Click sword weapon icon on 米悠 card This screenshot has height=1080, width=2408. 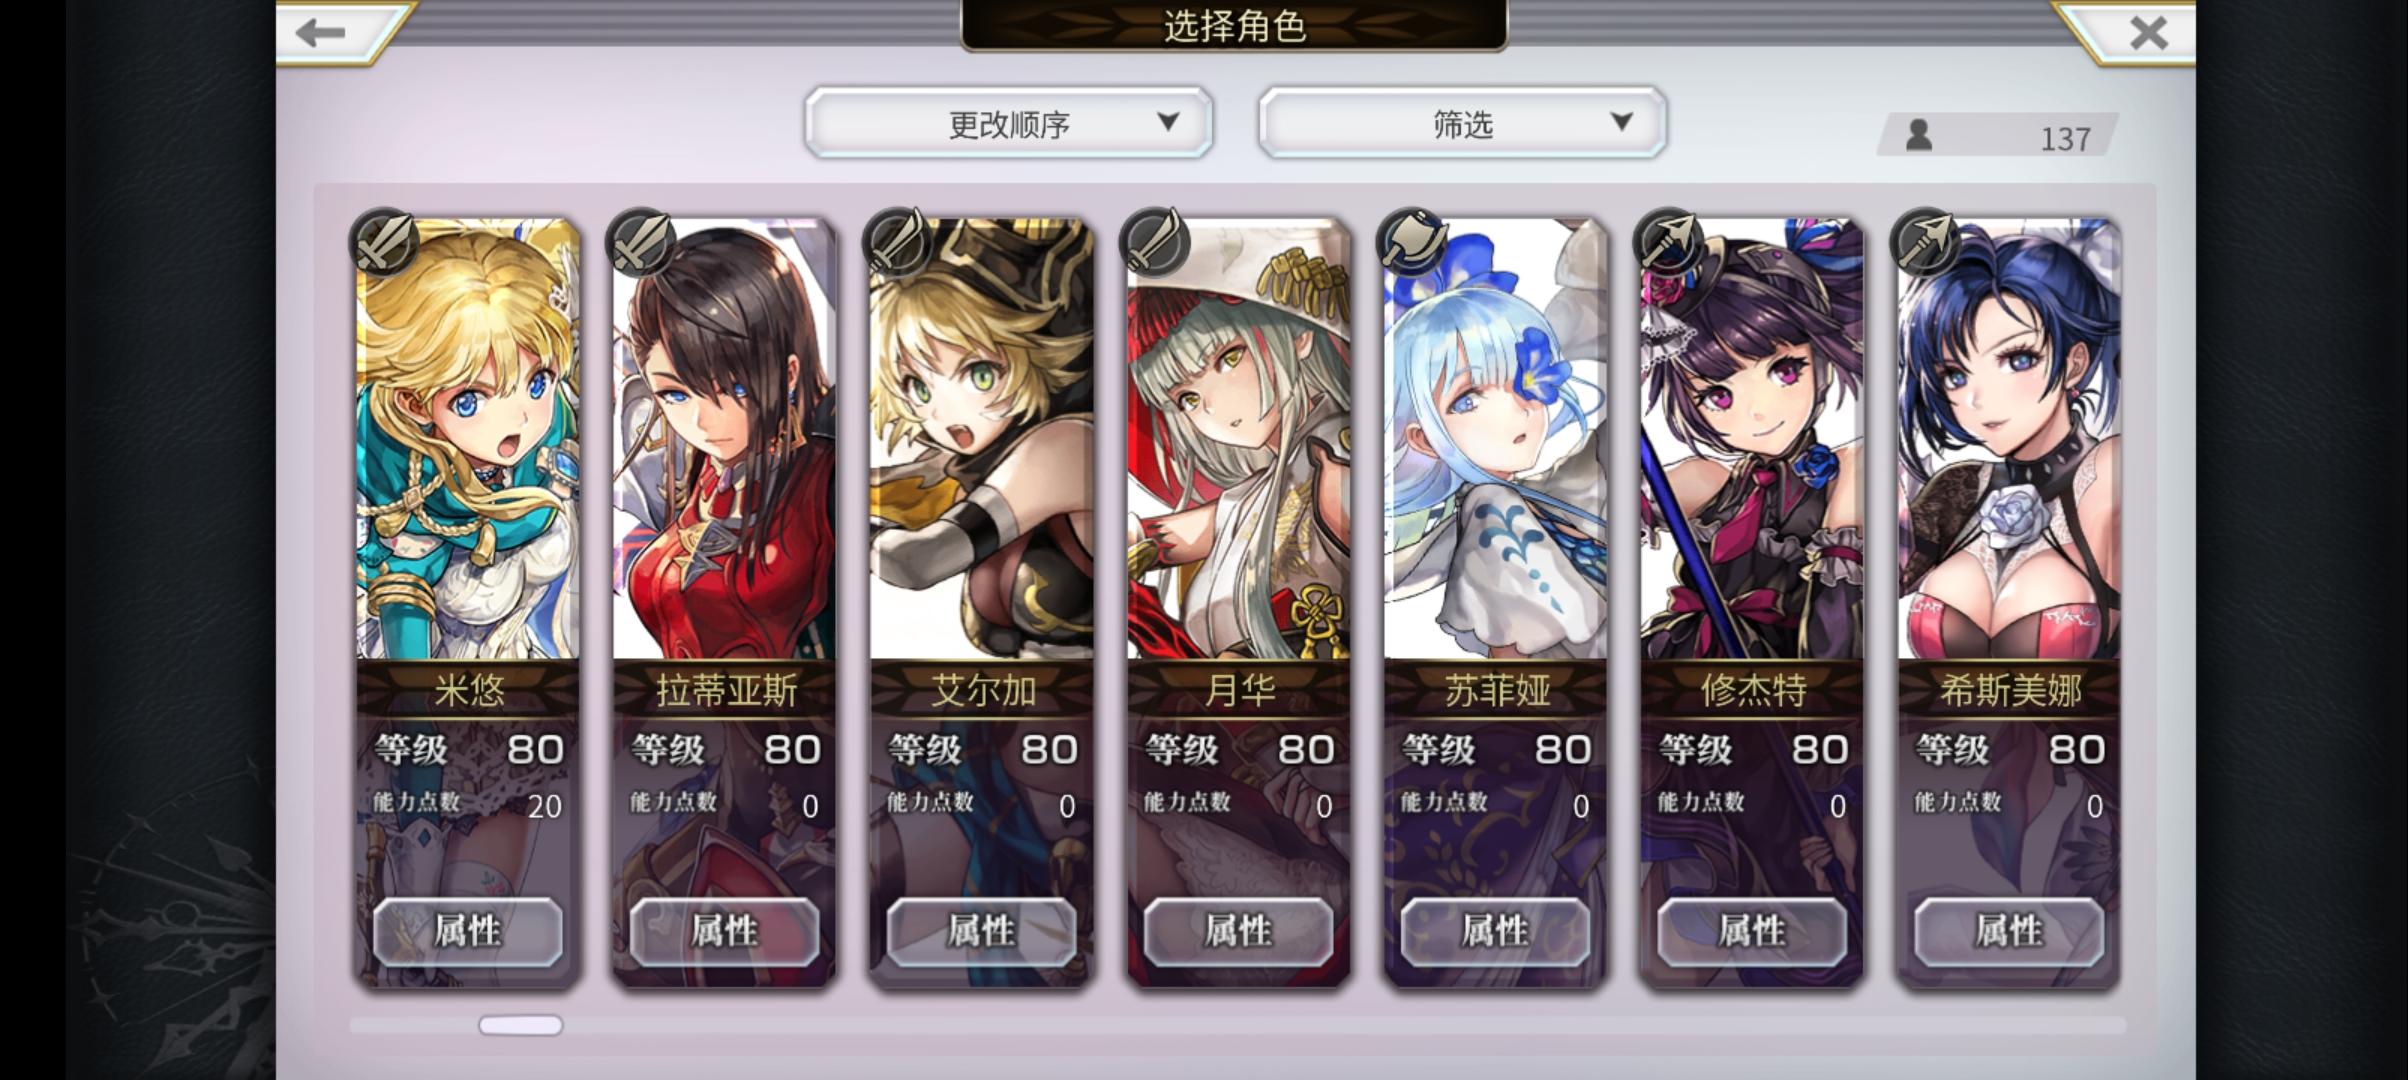[x=384, y=242]
